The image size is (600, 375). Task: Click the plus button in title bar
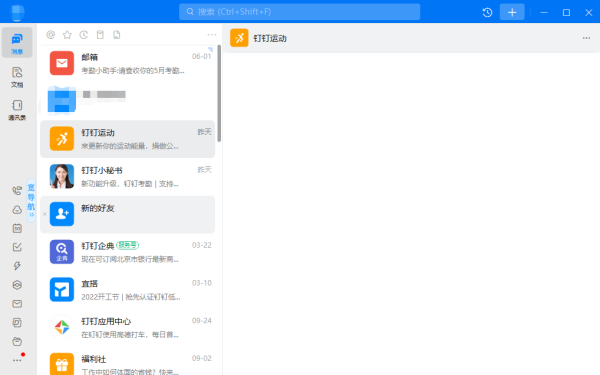[512, 12]
